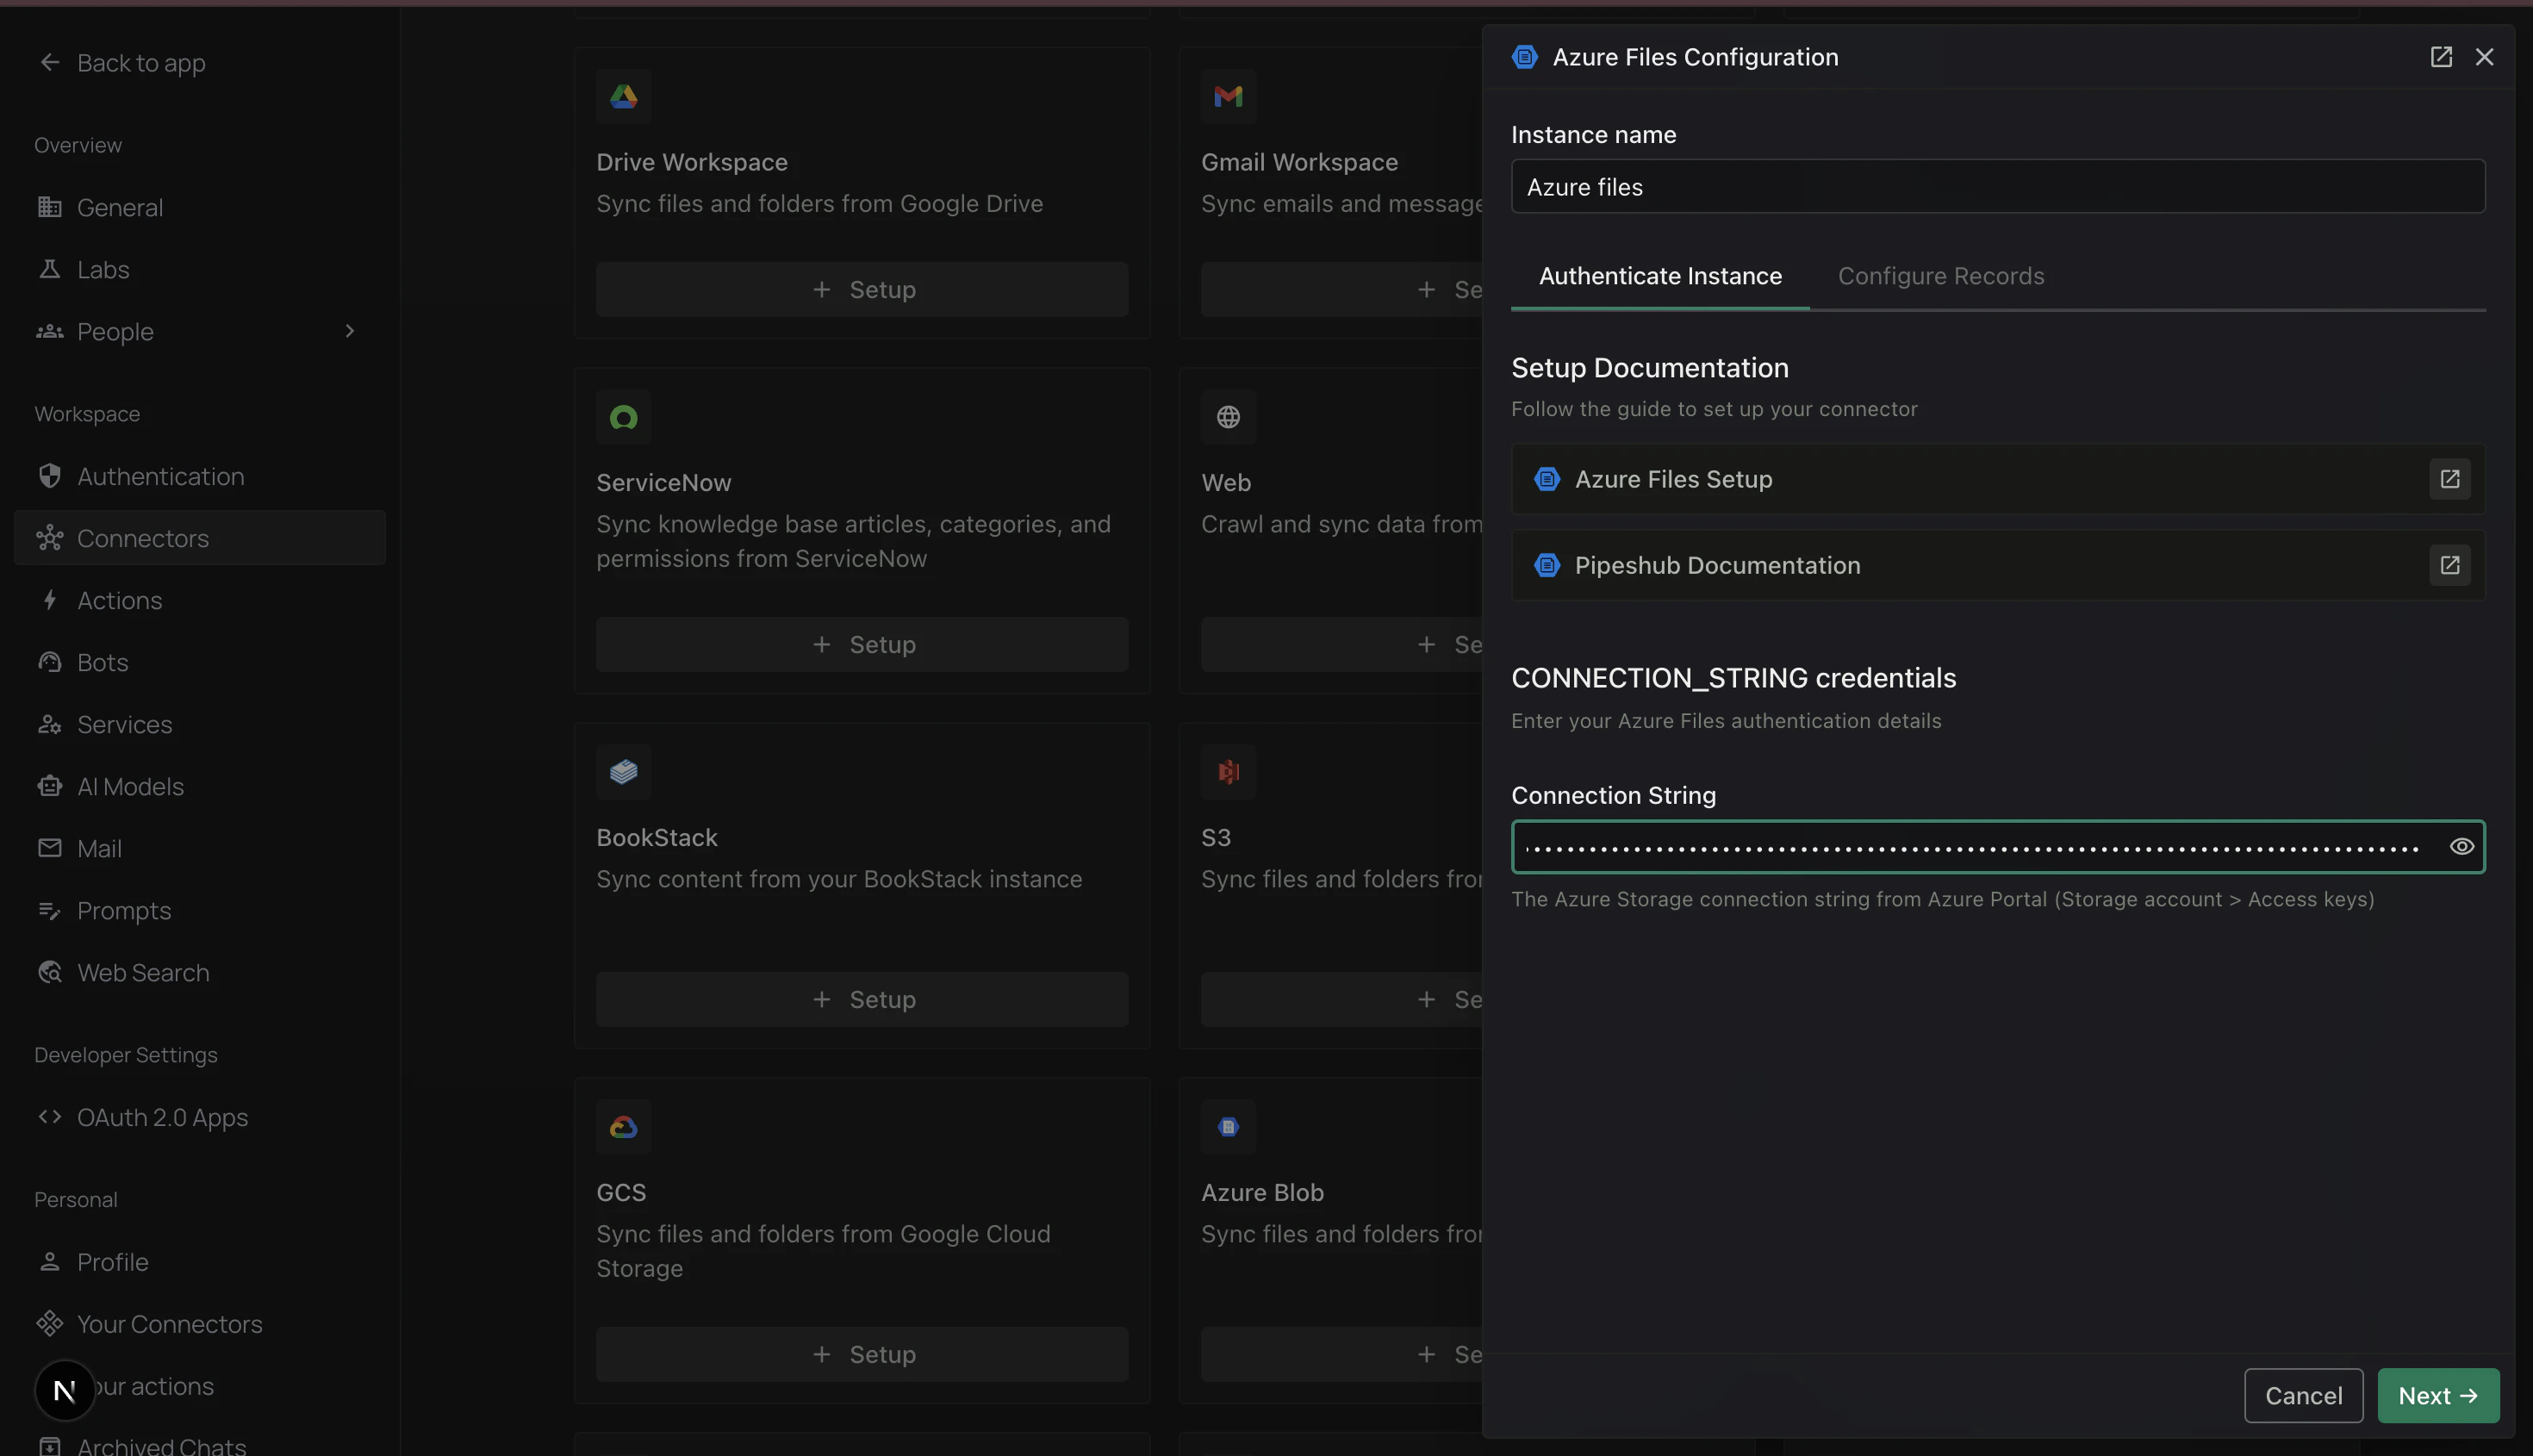Click the Gmail Workspace logo
Image resolution: width=2533 pixels, height=1456 pixels.
click(x=1228, y=96)
